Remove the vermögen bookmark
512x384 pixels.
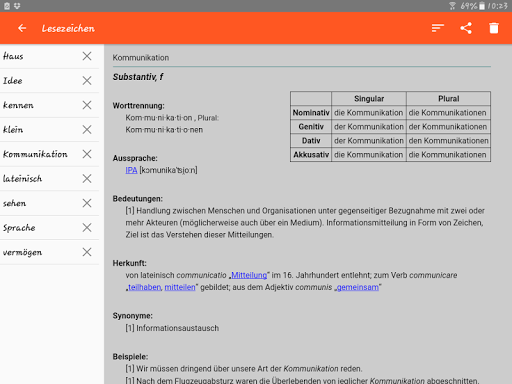coord(87,252)
